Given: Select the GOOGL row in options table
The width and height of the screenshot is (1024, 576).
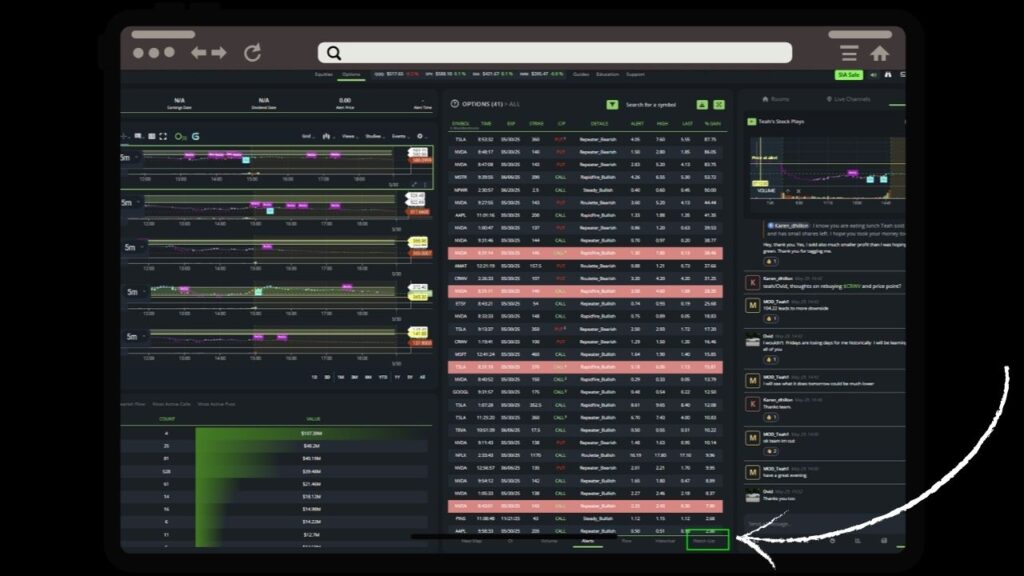Looking at the screenshot, I should (x=586, y=392).
